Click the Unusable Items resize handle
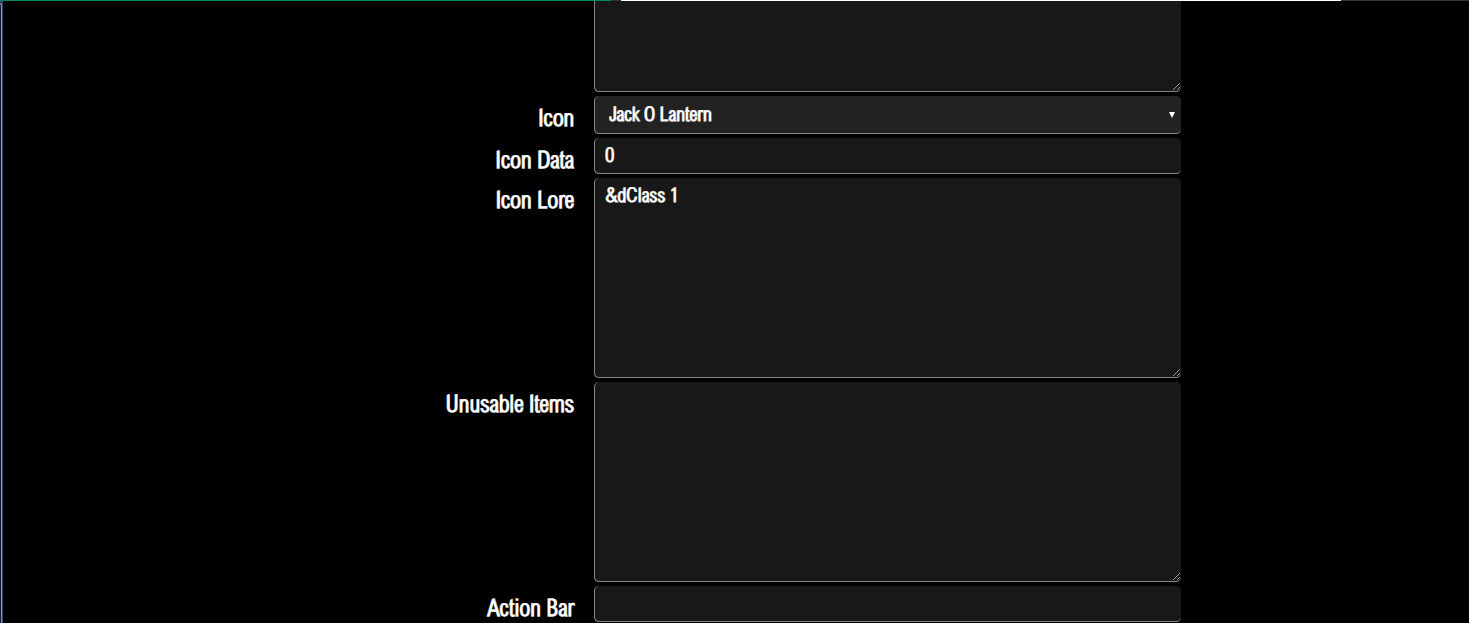 click(1175, 576)
